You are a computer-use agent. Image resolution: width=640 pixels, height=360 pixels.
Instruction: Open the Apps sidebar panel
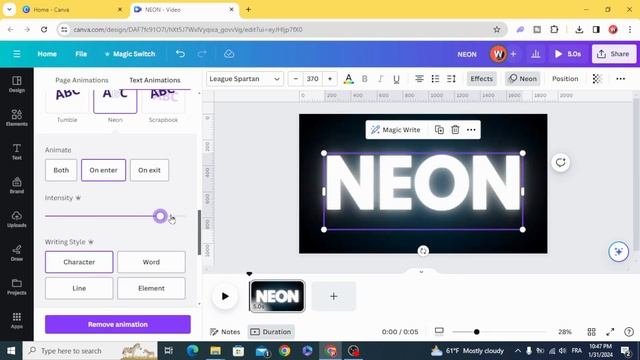pos(17,321)
